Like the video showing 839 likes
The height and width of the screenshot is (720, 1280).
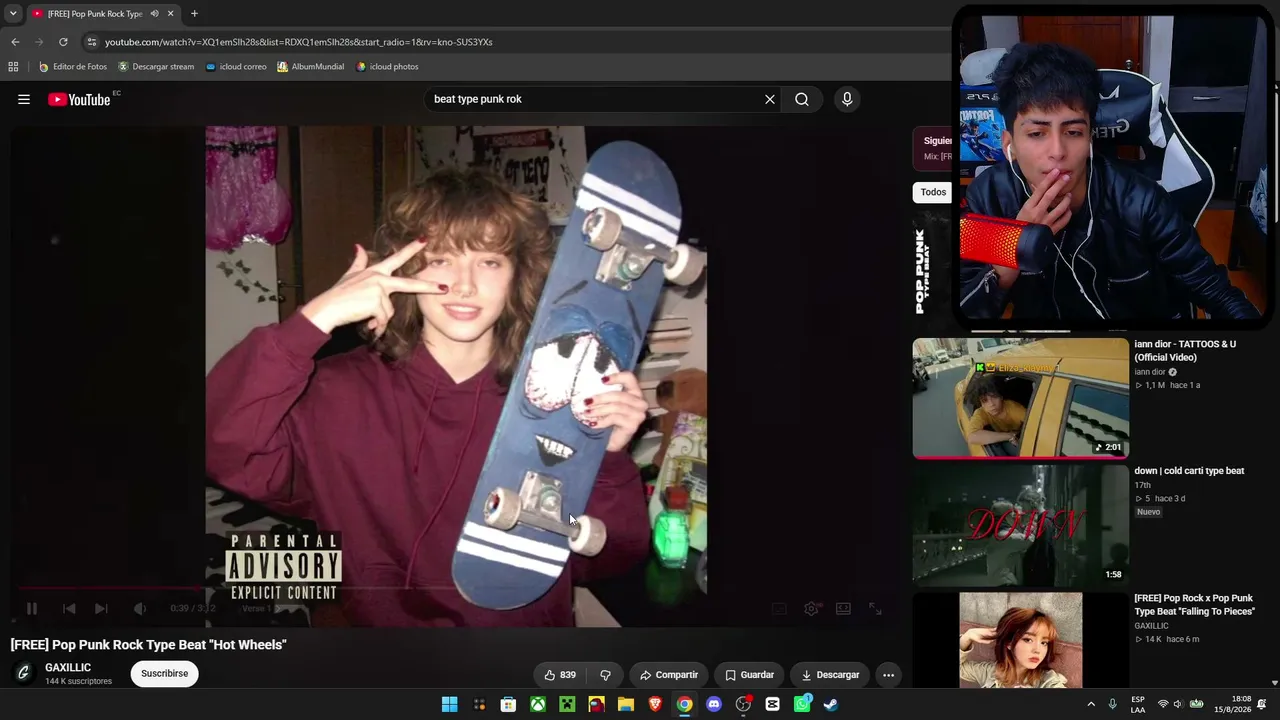click(560, 675)
